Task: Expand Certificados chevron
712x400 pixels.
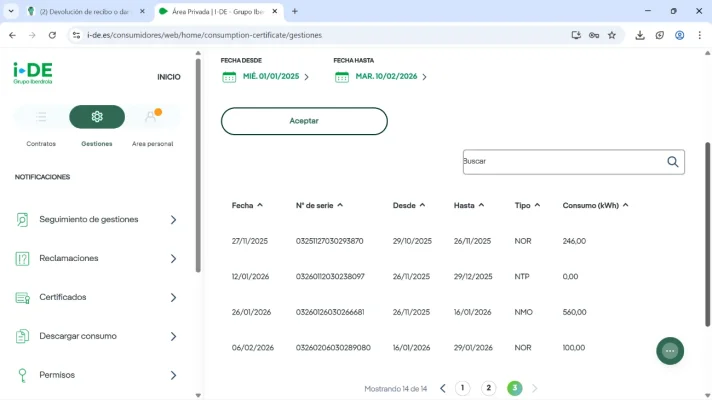Action: coord(173,297)
